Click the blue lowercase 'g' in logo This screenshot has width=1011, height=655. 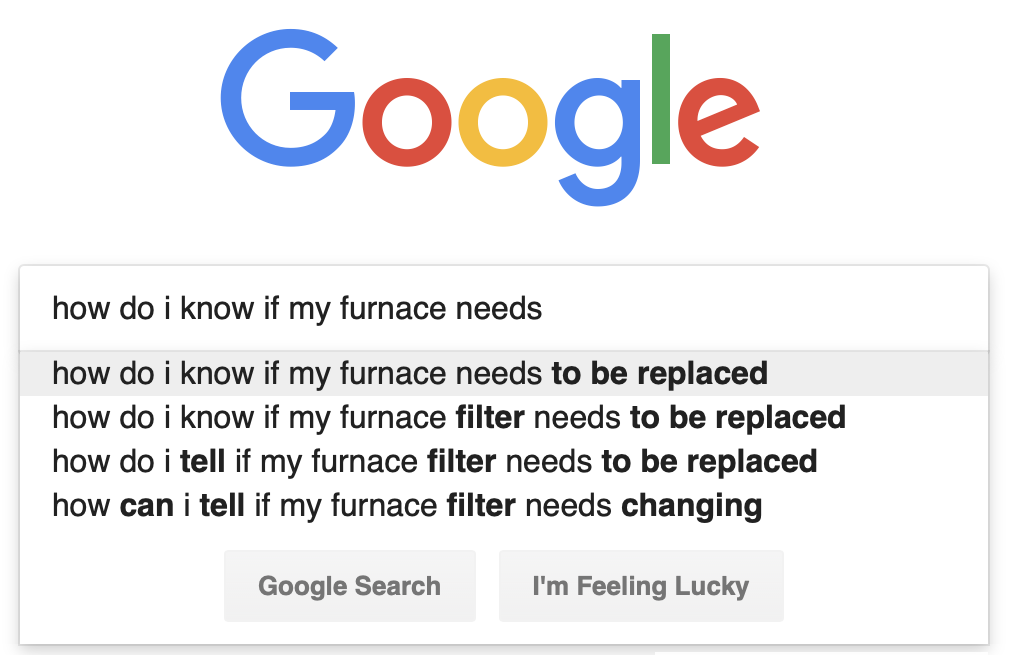pyautogui.click(x=598, y=142)
